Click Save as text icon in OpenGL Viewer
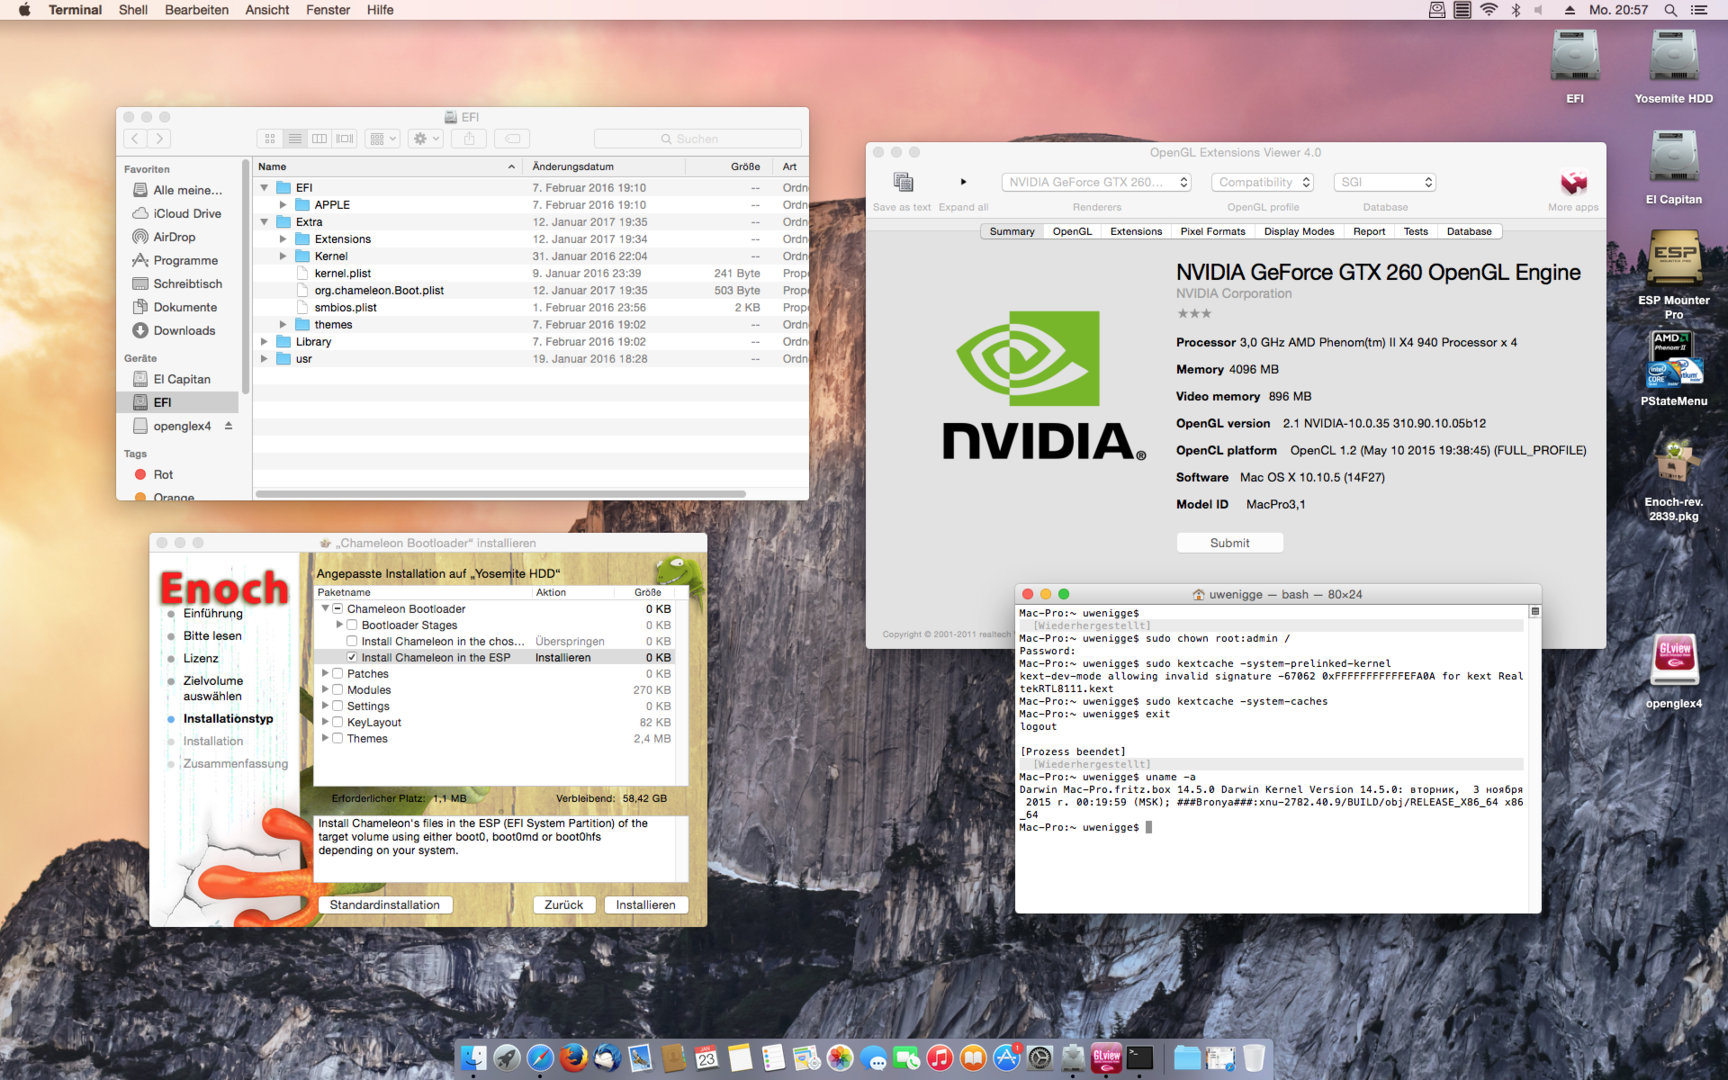 point(902,182)
